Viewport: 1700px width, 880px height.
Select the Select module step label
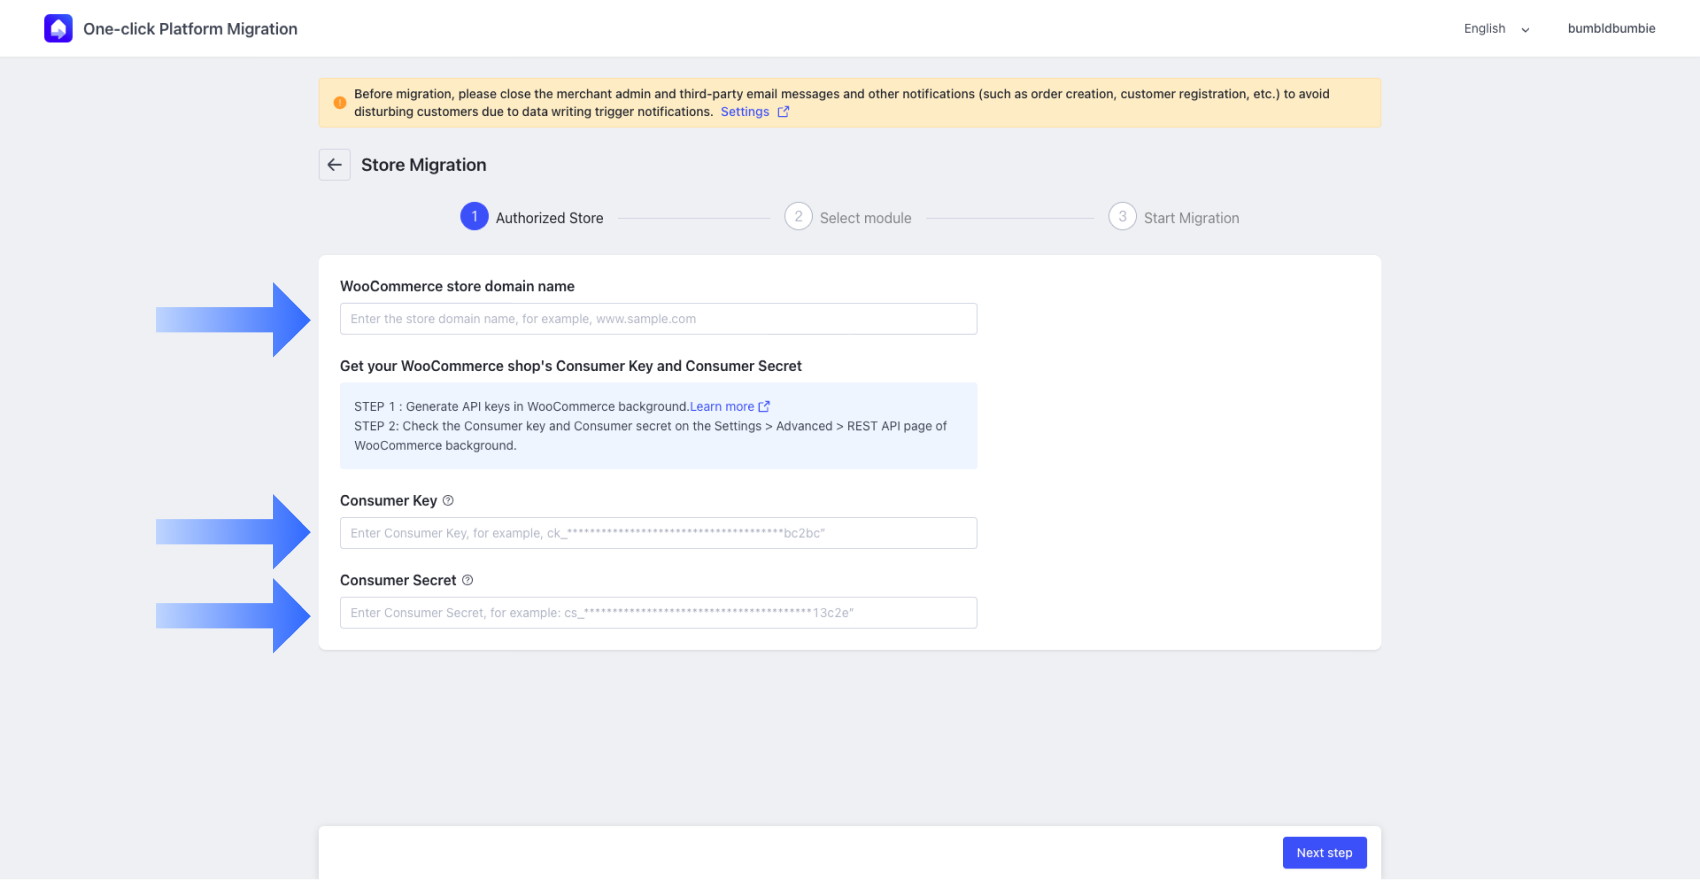pos(866,218)
